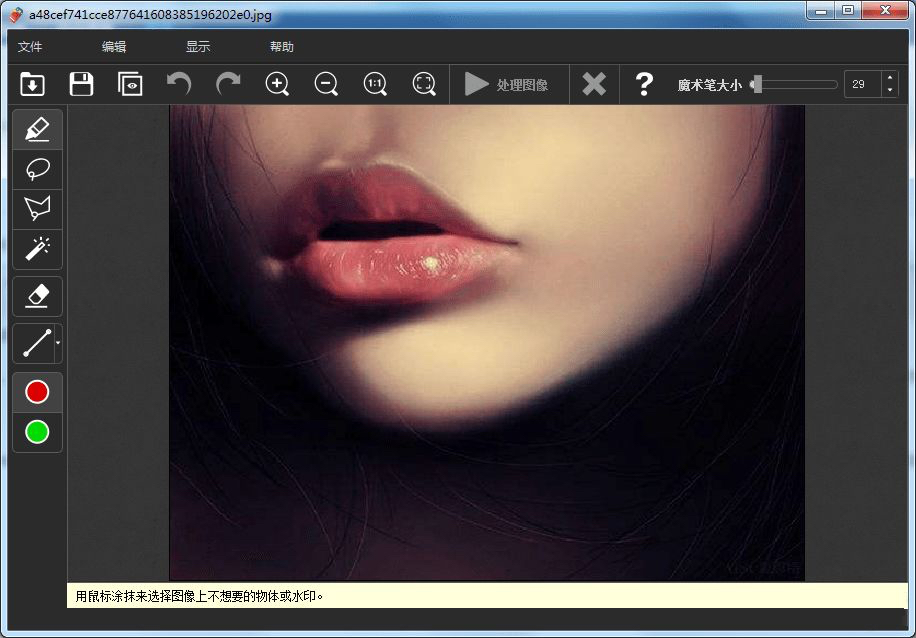
Task: Zoom out of the image
Action: pyautogui.click(x=326, y=84)
